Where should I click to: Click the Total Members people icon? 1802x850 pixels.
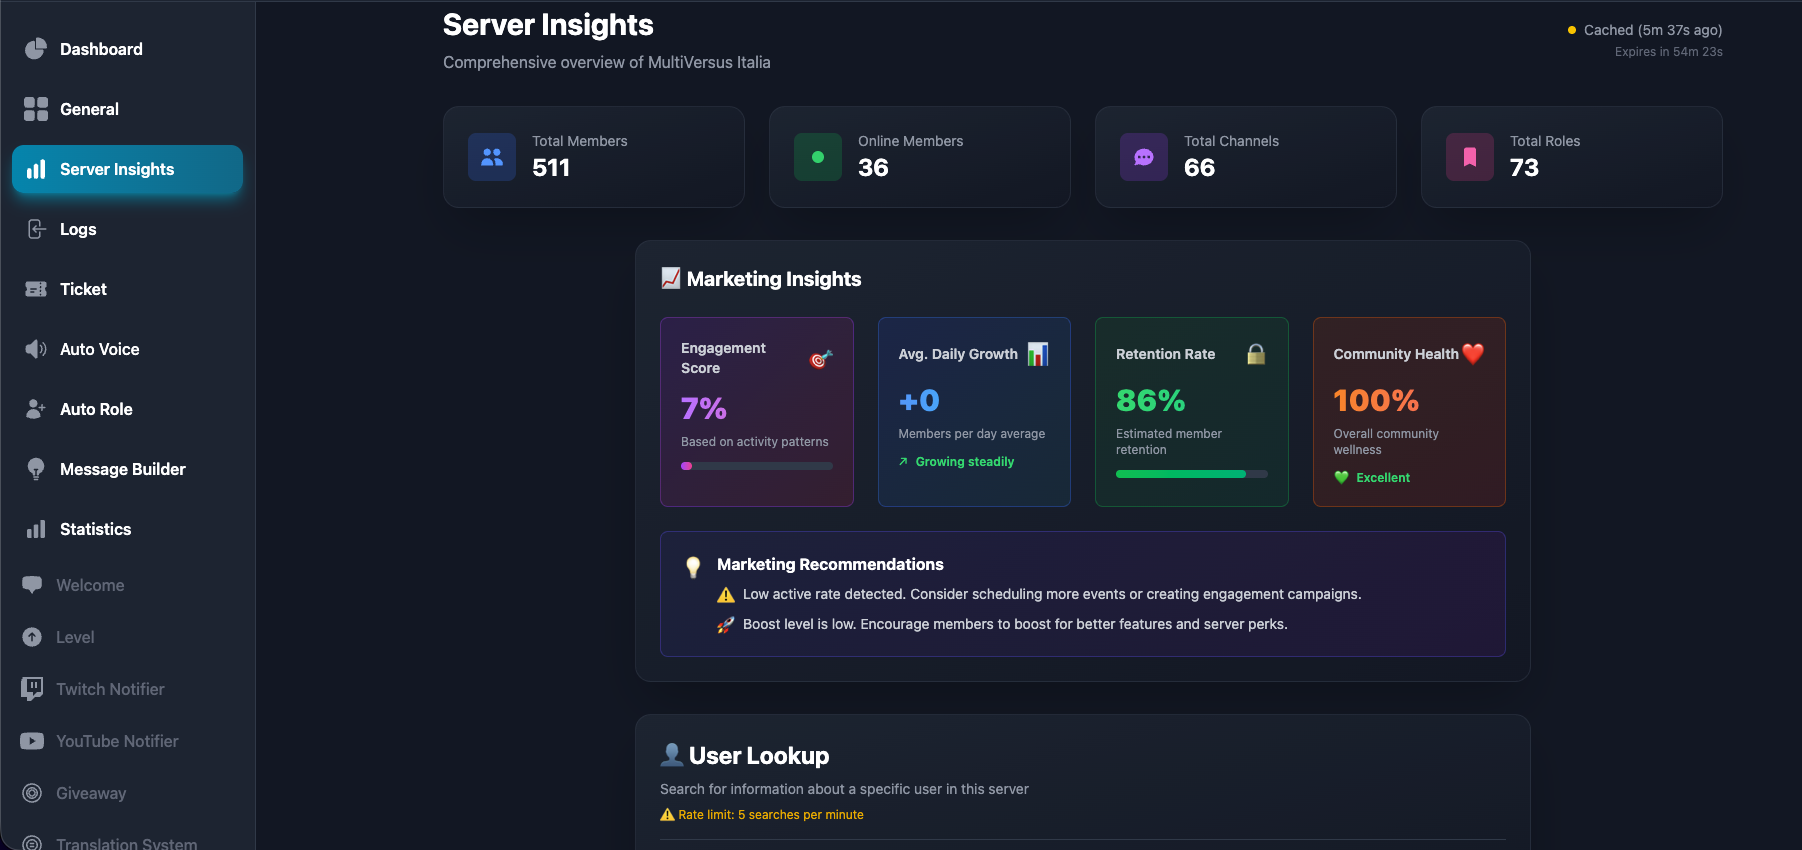[492, 157]
